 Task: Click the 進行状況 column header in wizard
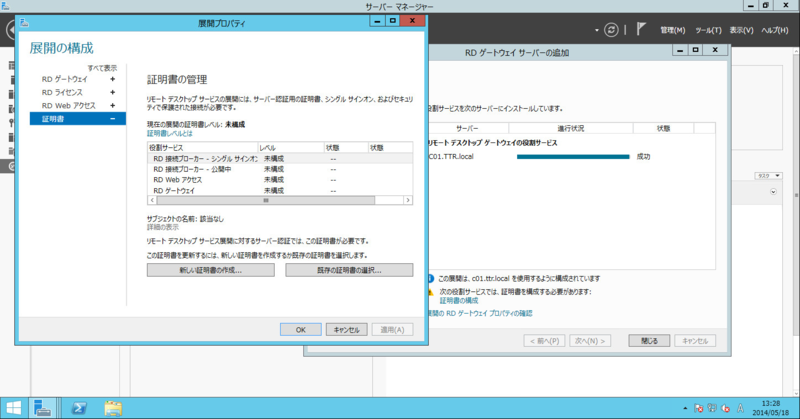570,129
